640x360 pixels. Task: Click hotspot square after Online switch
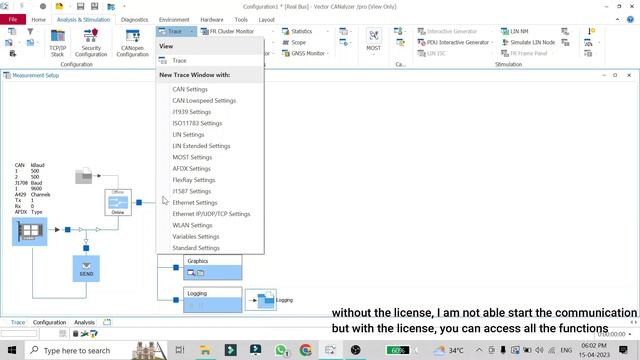point(139,202)
